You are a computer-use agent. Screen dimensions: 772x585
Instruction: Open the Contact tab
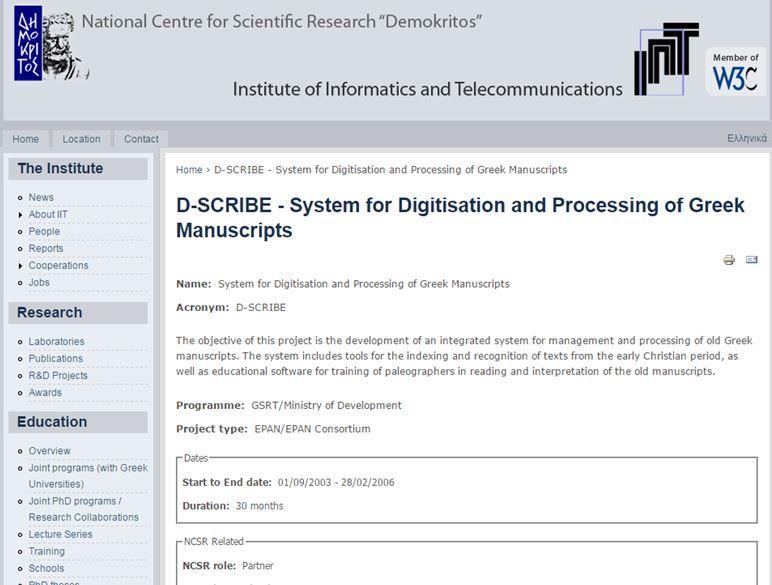pyautogui.click(x=141, y=139)
